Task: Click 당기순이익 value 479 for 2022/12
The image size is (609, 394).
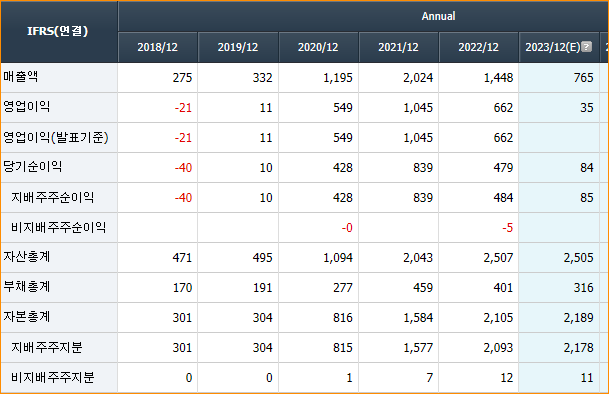Action: (503, 168)
